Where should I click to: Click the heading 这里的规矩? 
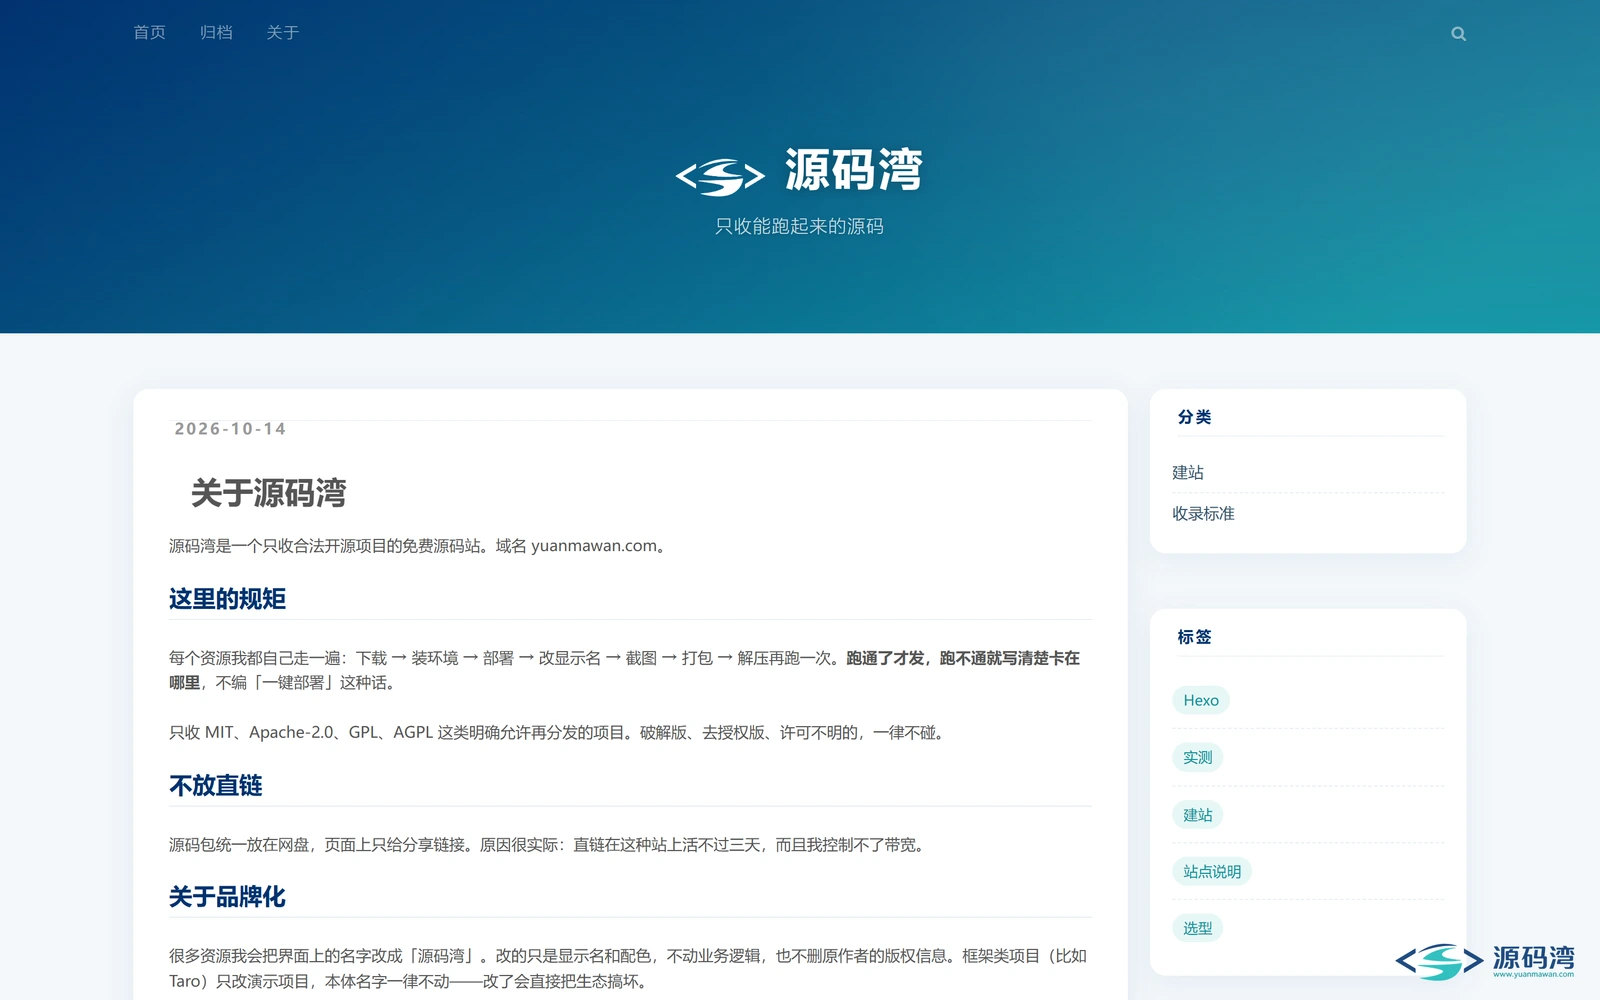227,599
